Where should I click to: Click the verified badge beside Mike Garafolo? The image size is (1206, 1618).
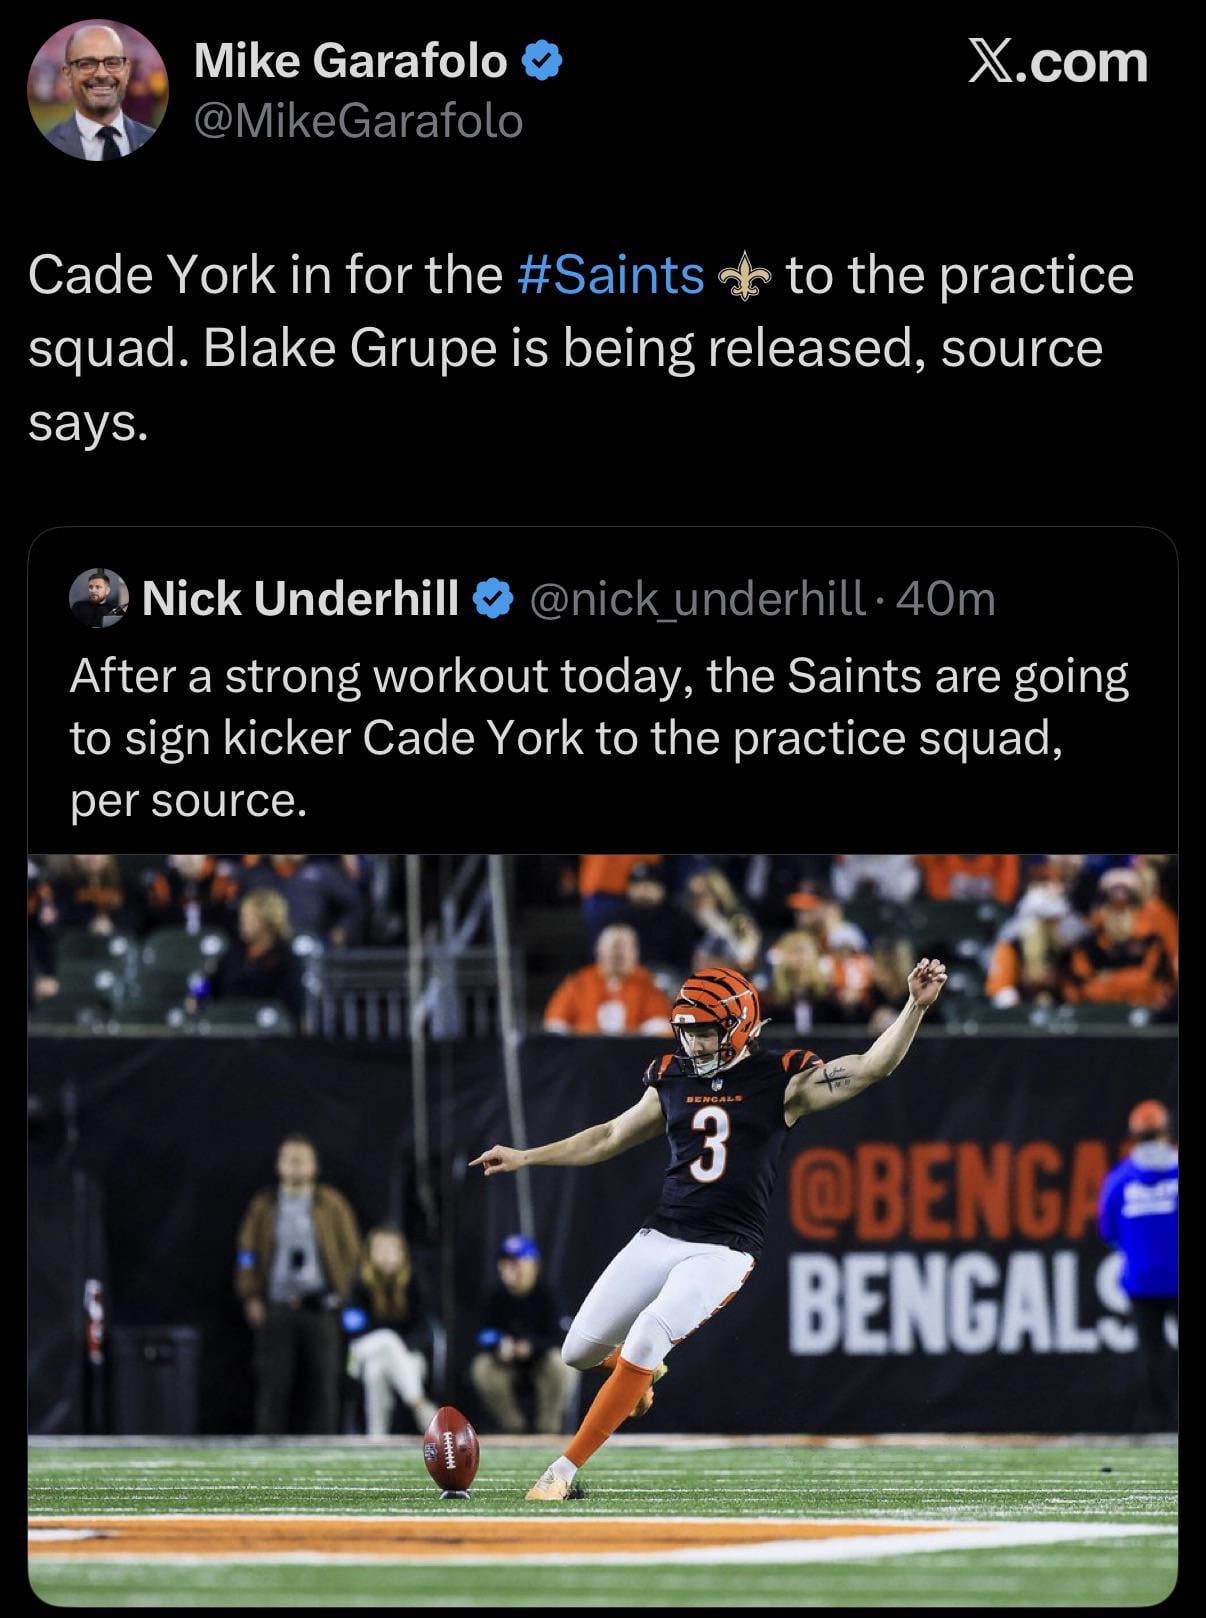coord(543,62)
